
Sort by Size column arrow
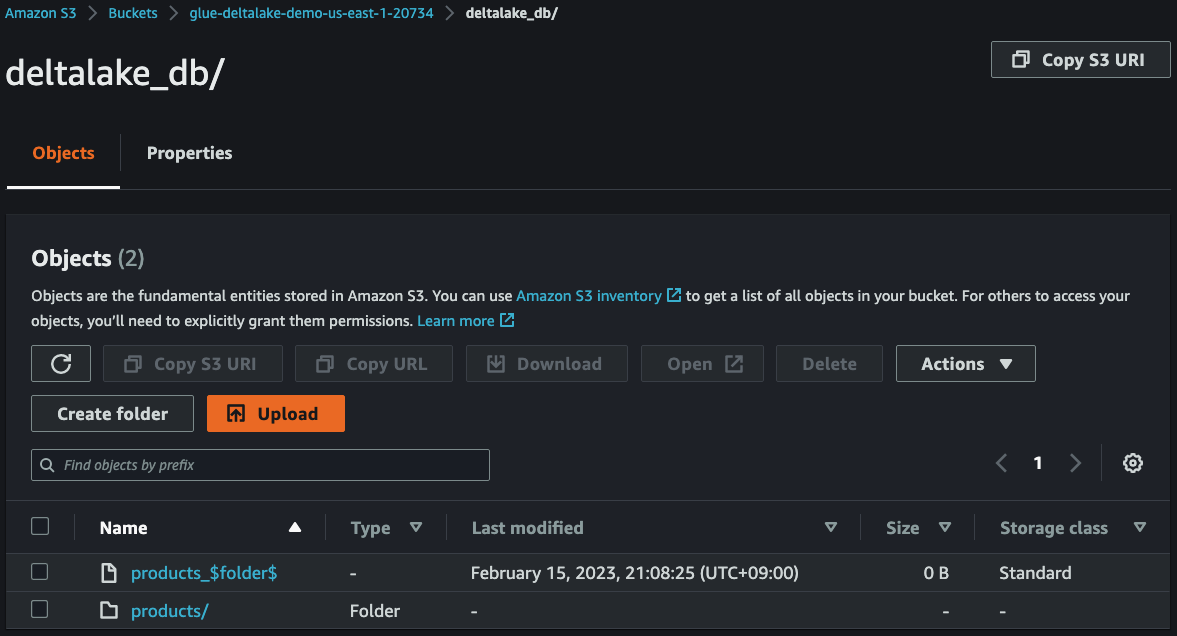point(945,527)
